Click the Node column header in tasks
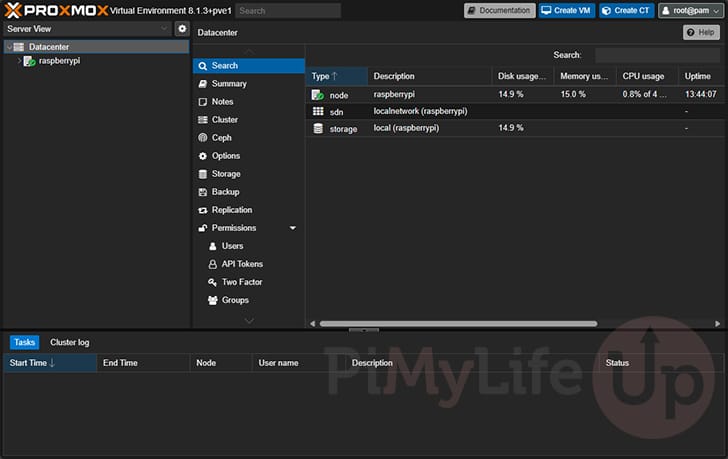The image size is (728, 459). pos(221,363)
